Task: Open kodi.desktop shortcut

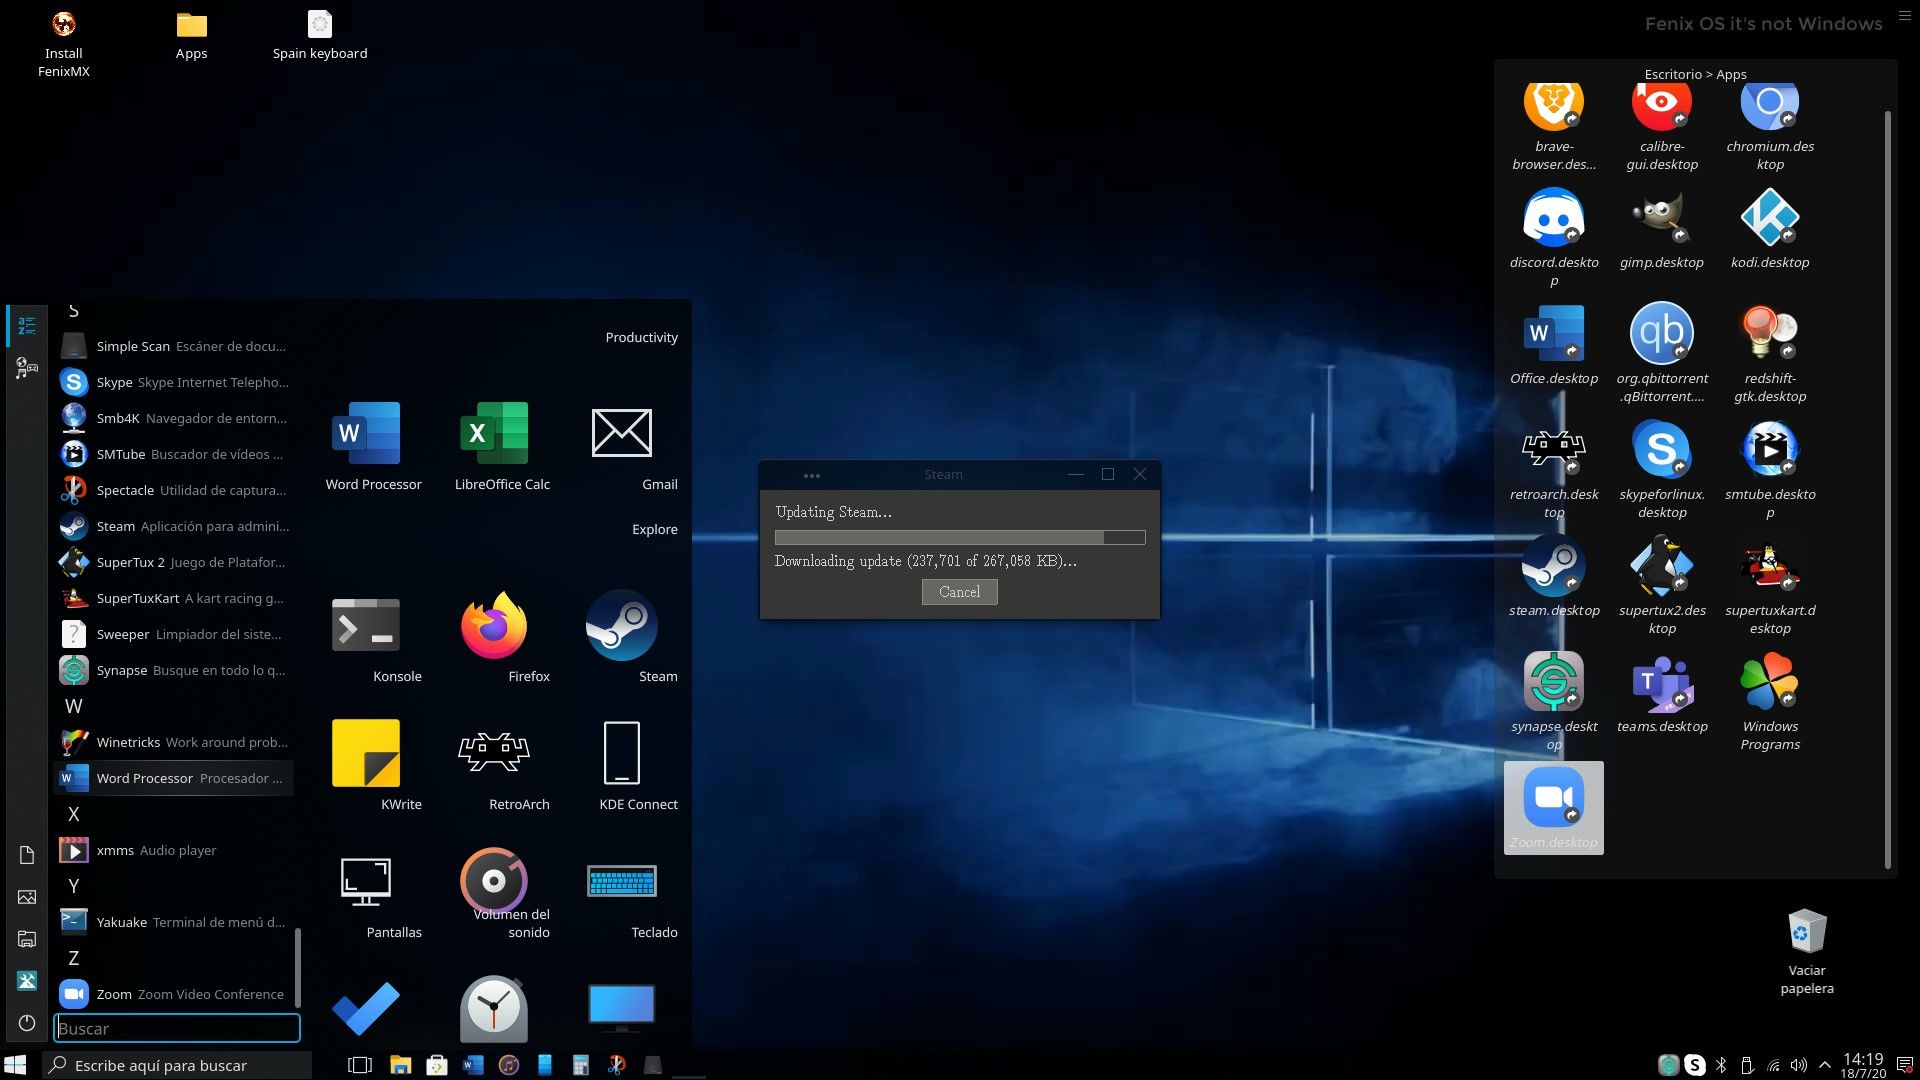Action: point(1770,229)
